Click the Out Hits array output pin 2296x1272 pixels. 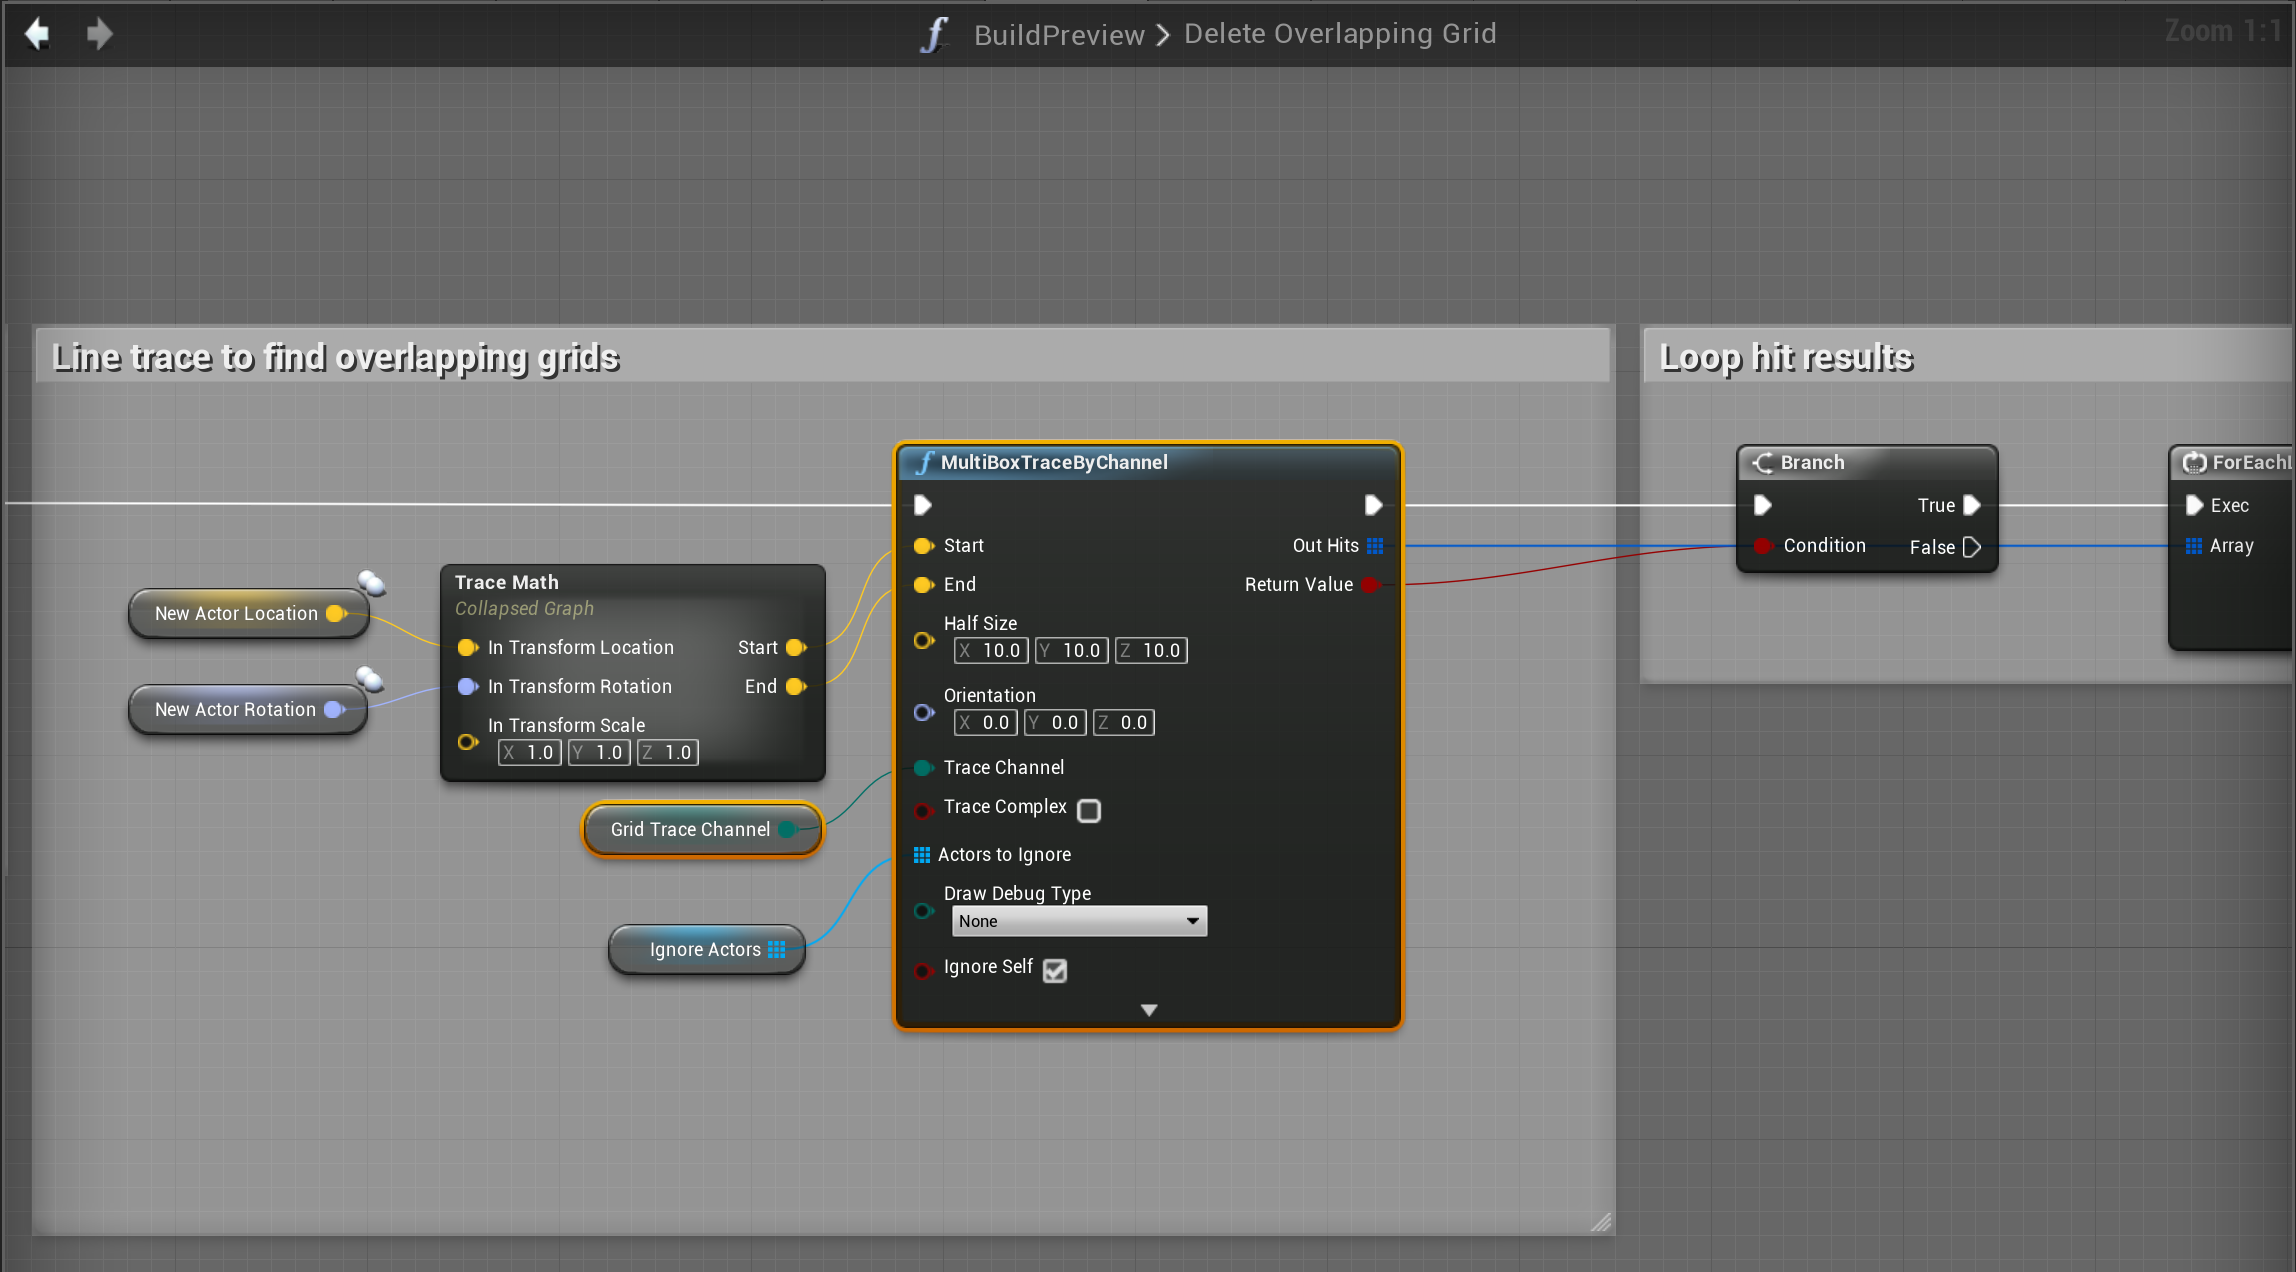click(1375, 546)
